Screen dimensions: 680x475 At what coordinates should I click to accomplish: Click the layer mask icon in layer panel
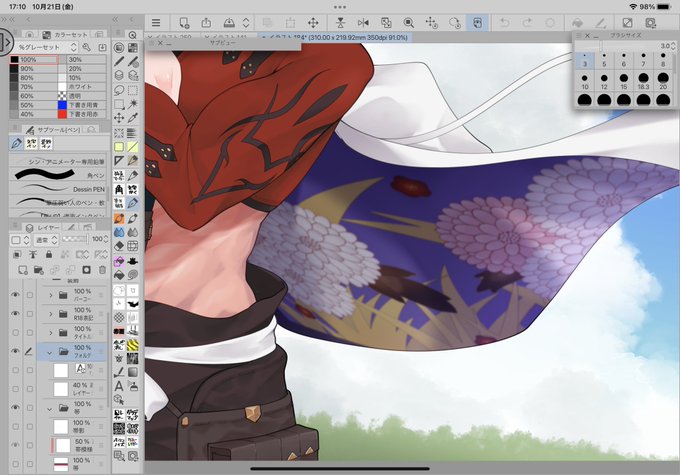point(86,270)
